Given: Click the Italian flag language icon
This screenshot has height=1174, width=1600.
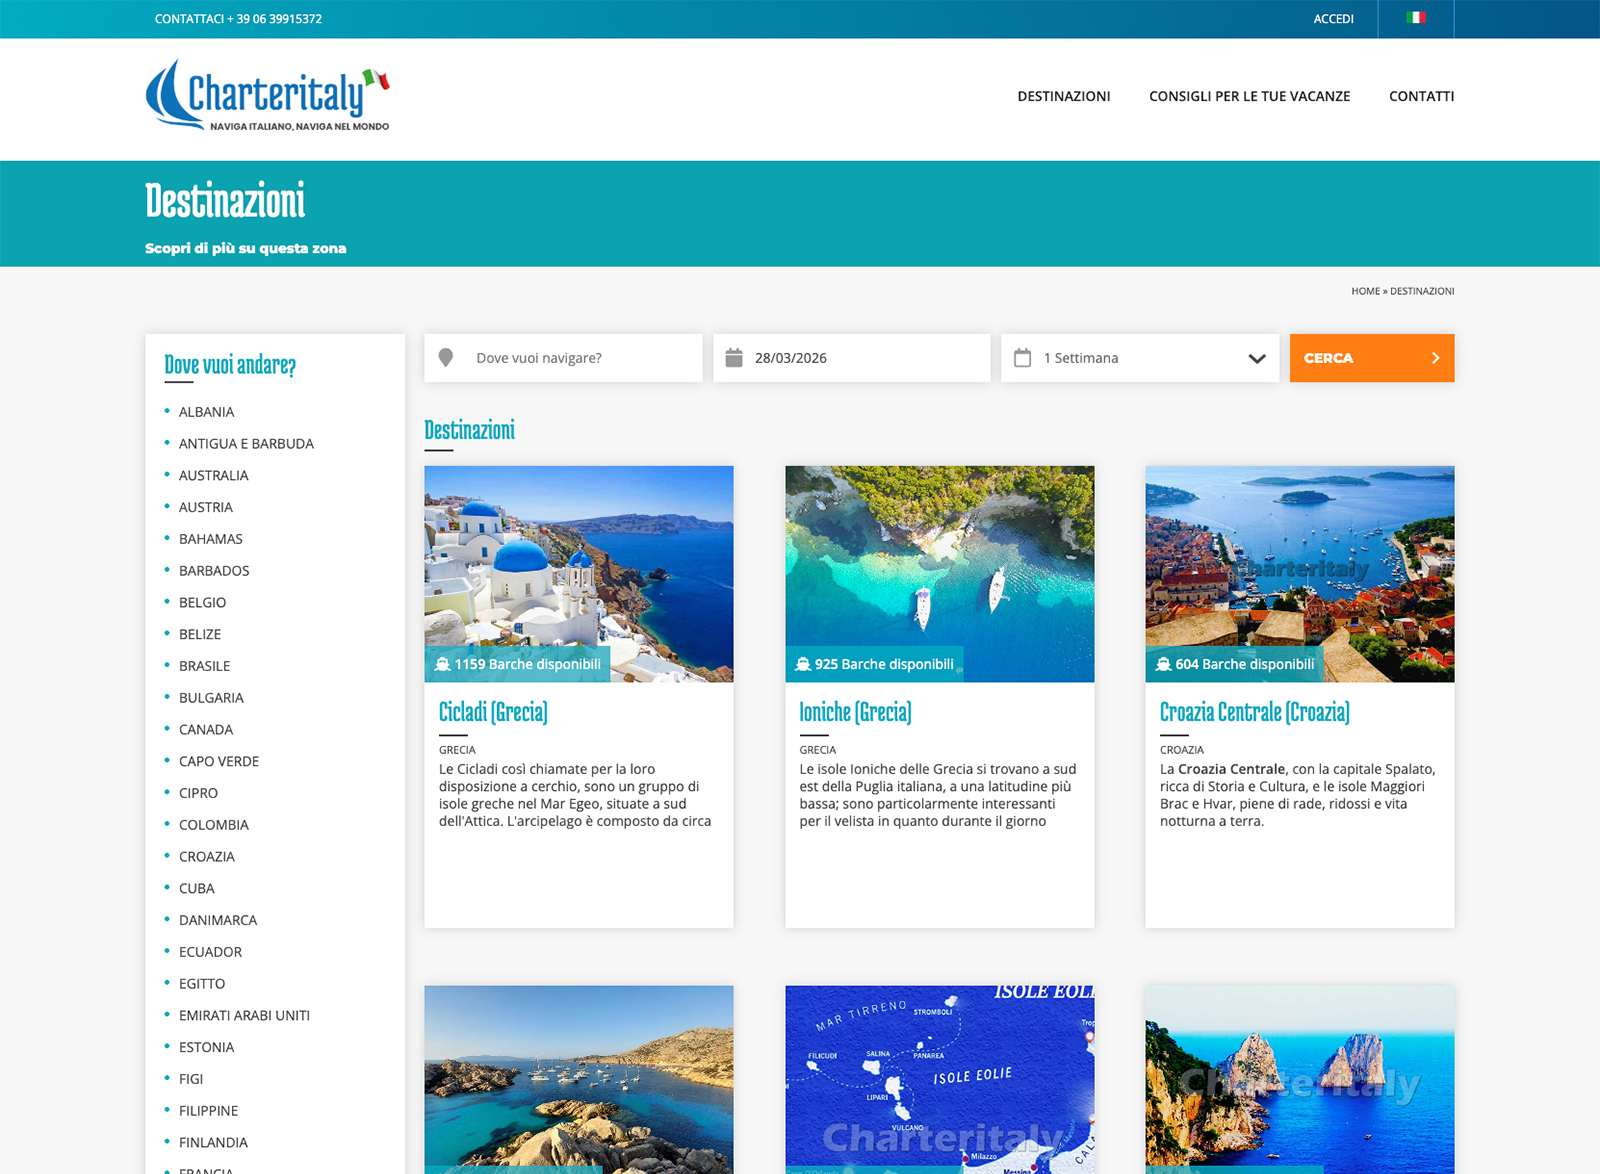Looking at the screenshot, I should point(1415,18).
